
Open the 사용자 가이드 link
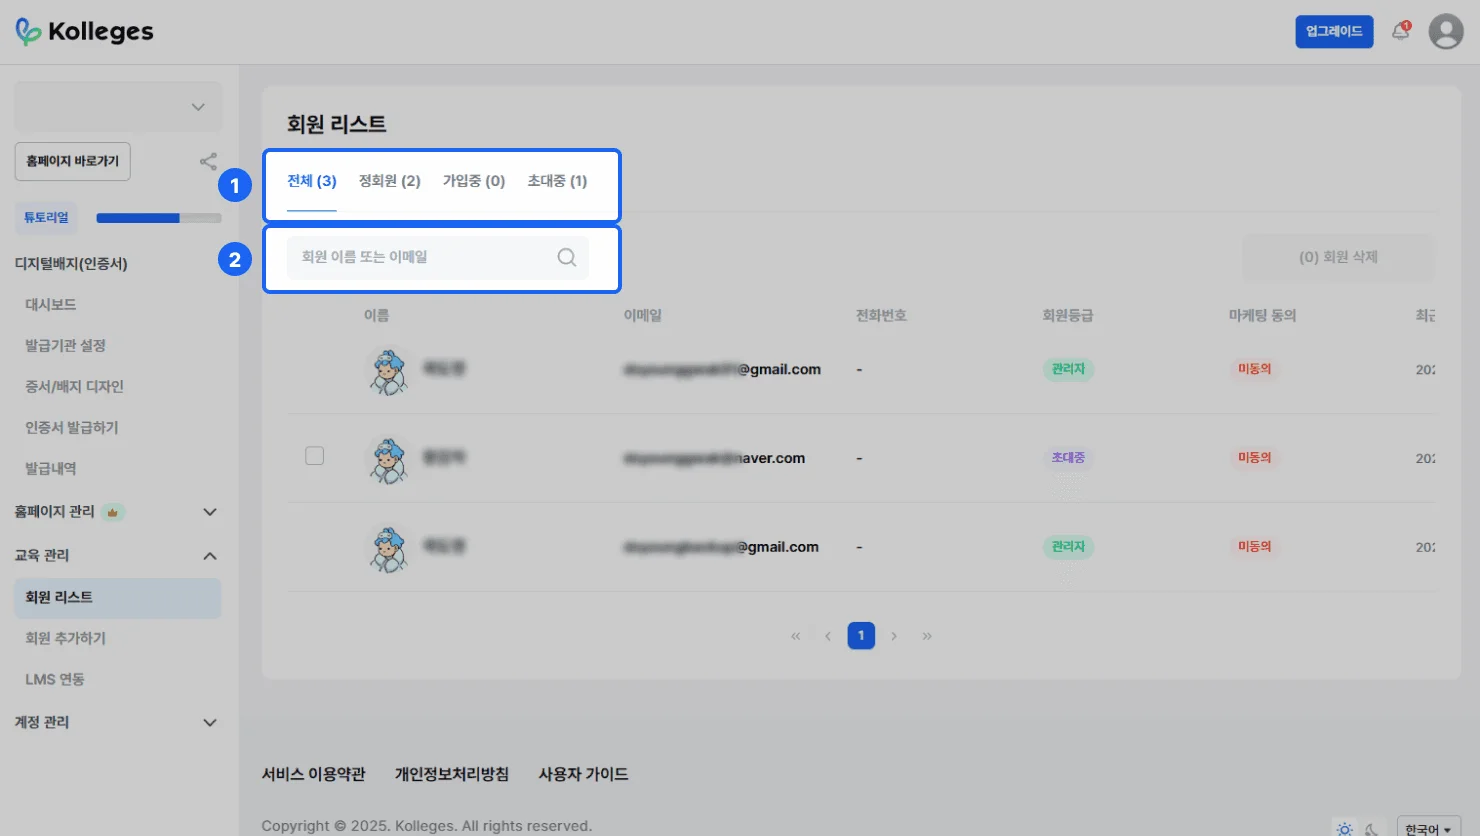click(x=584, y=775)
